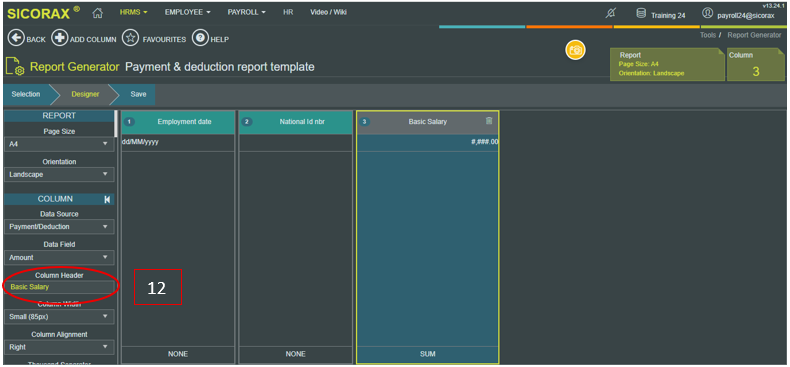Viewport: 790px width, 367px height.
Task: Click the Report Generator document icon
Action: coord(15,67)
